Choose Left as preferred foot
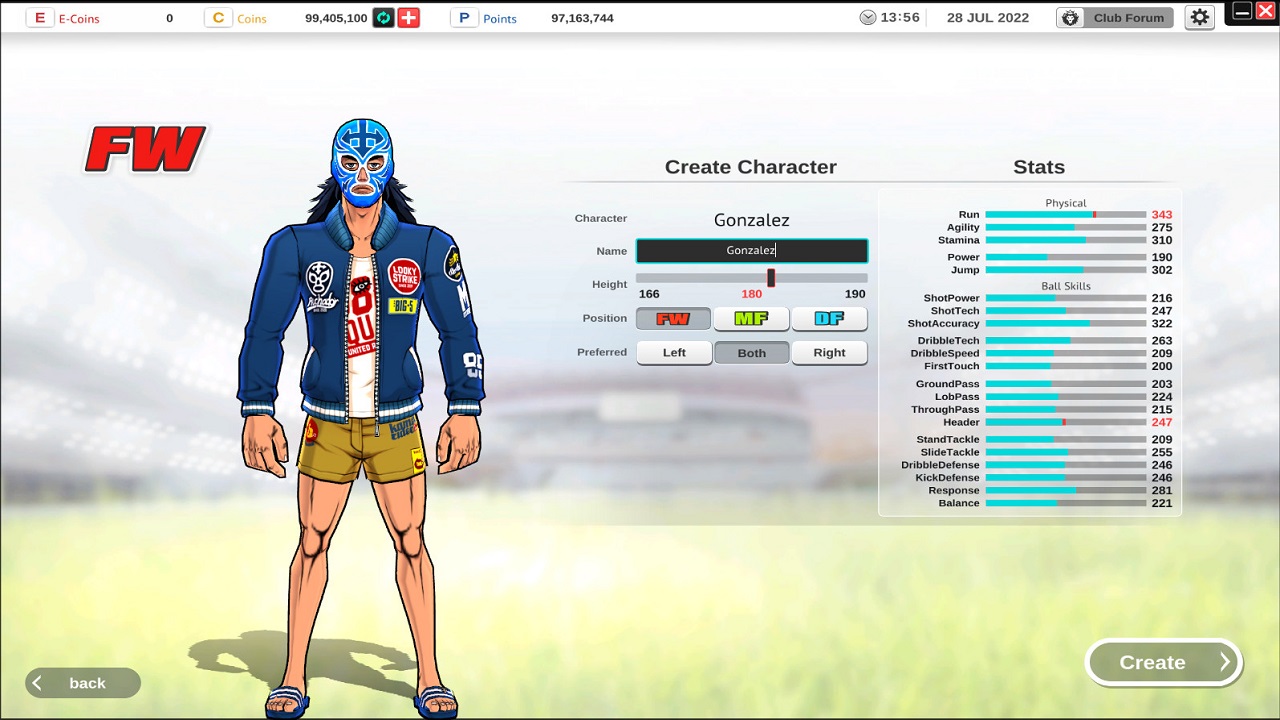Screen dimensions: 1280x720 674,353
